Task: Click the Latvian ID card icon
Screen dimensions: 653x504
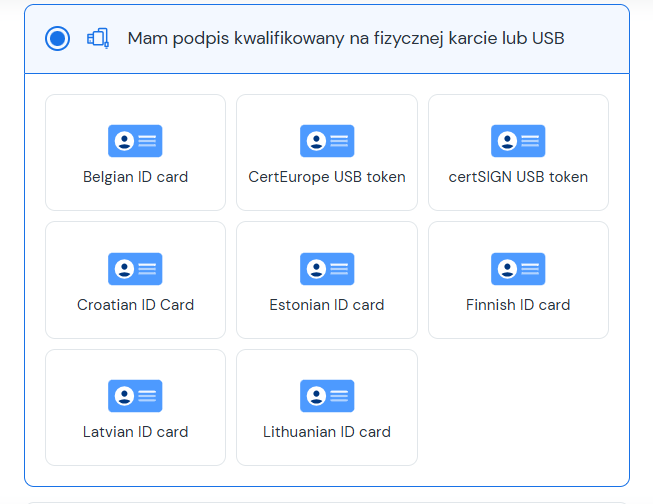Action: (x=135, y=396)
